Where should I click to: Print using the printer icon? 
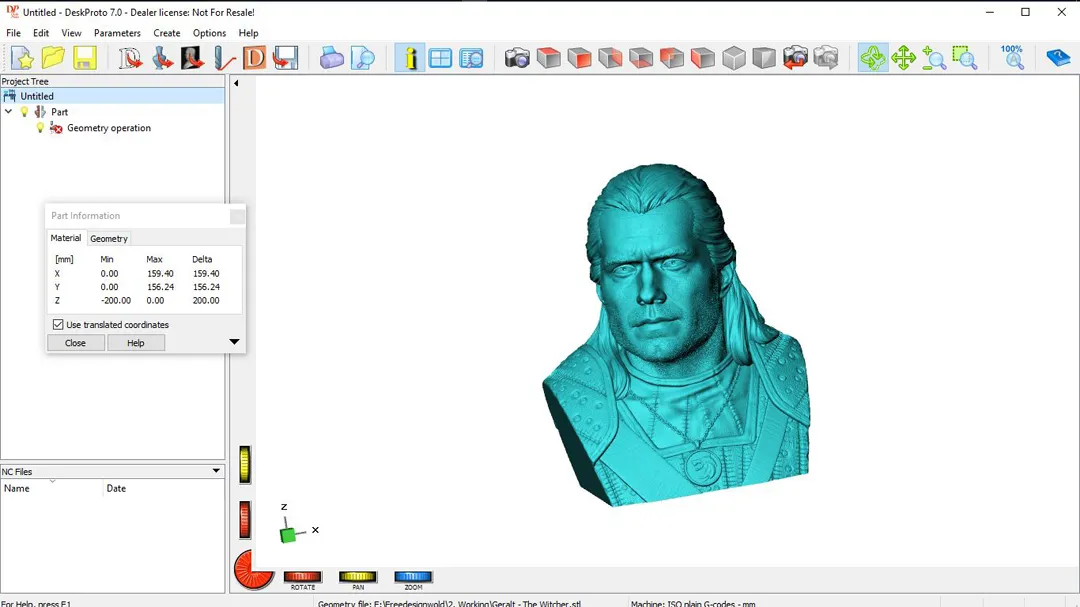331,58
